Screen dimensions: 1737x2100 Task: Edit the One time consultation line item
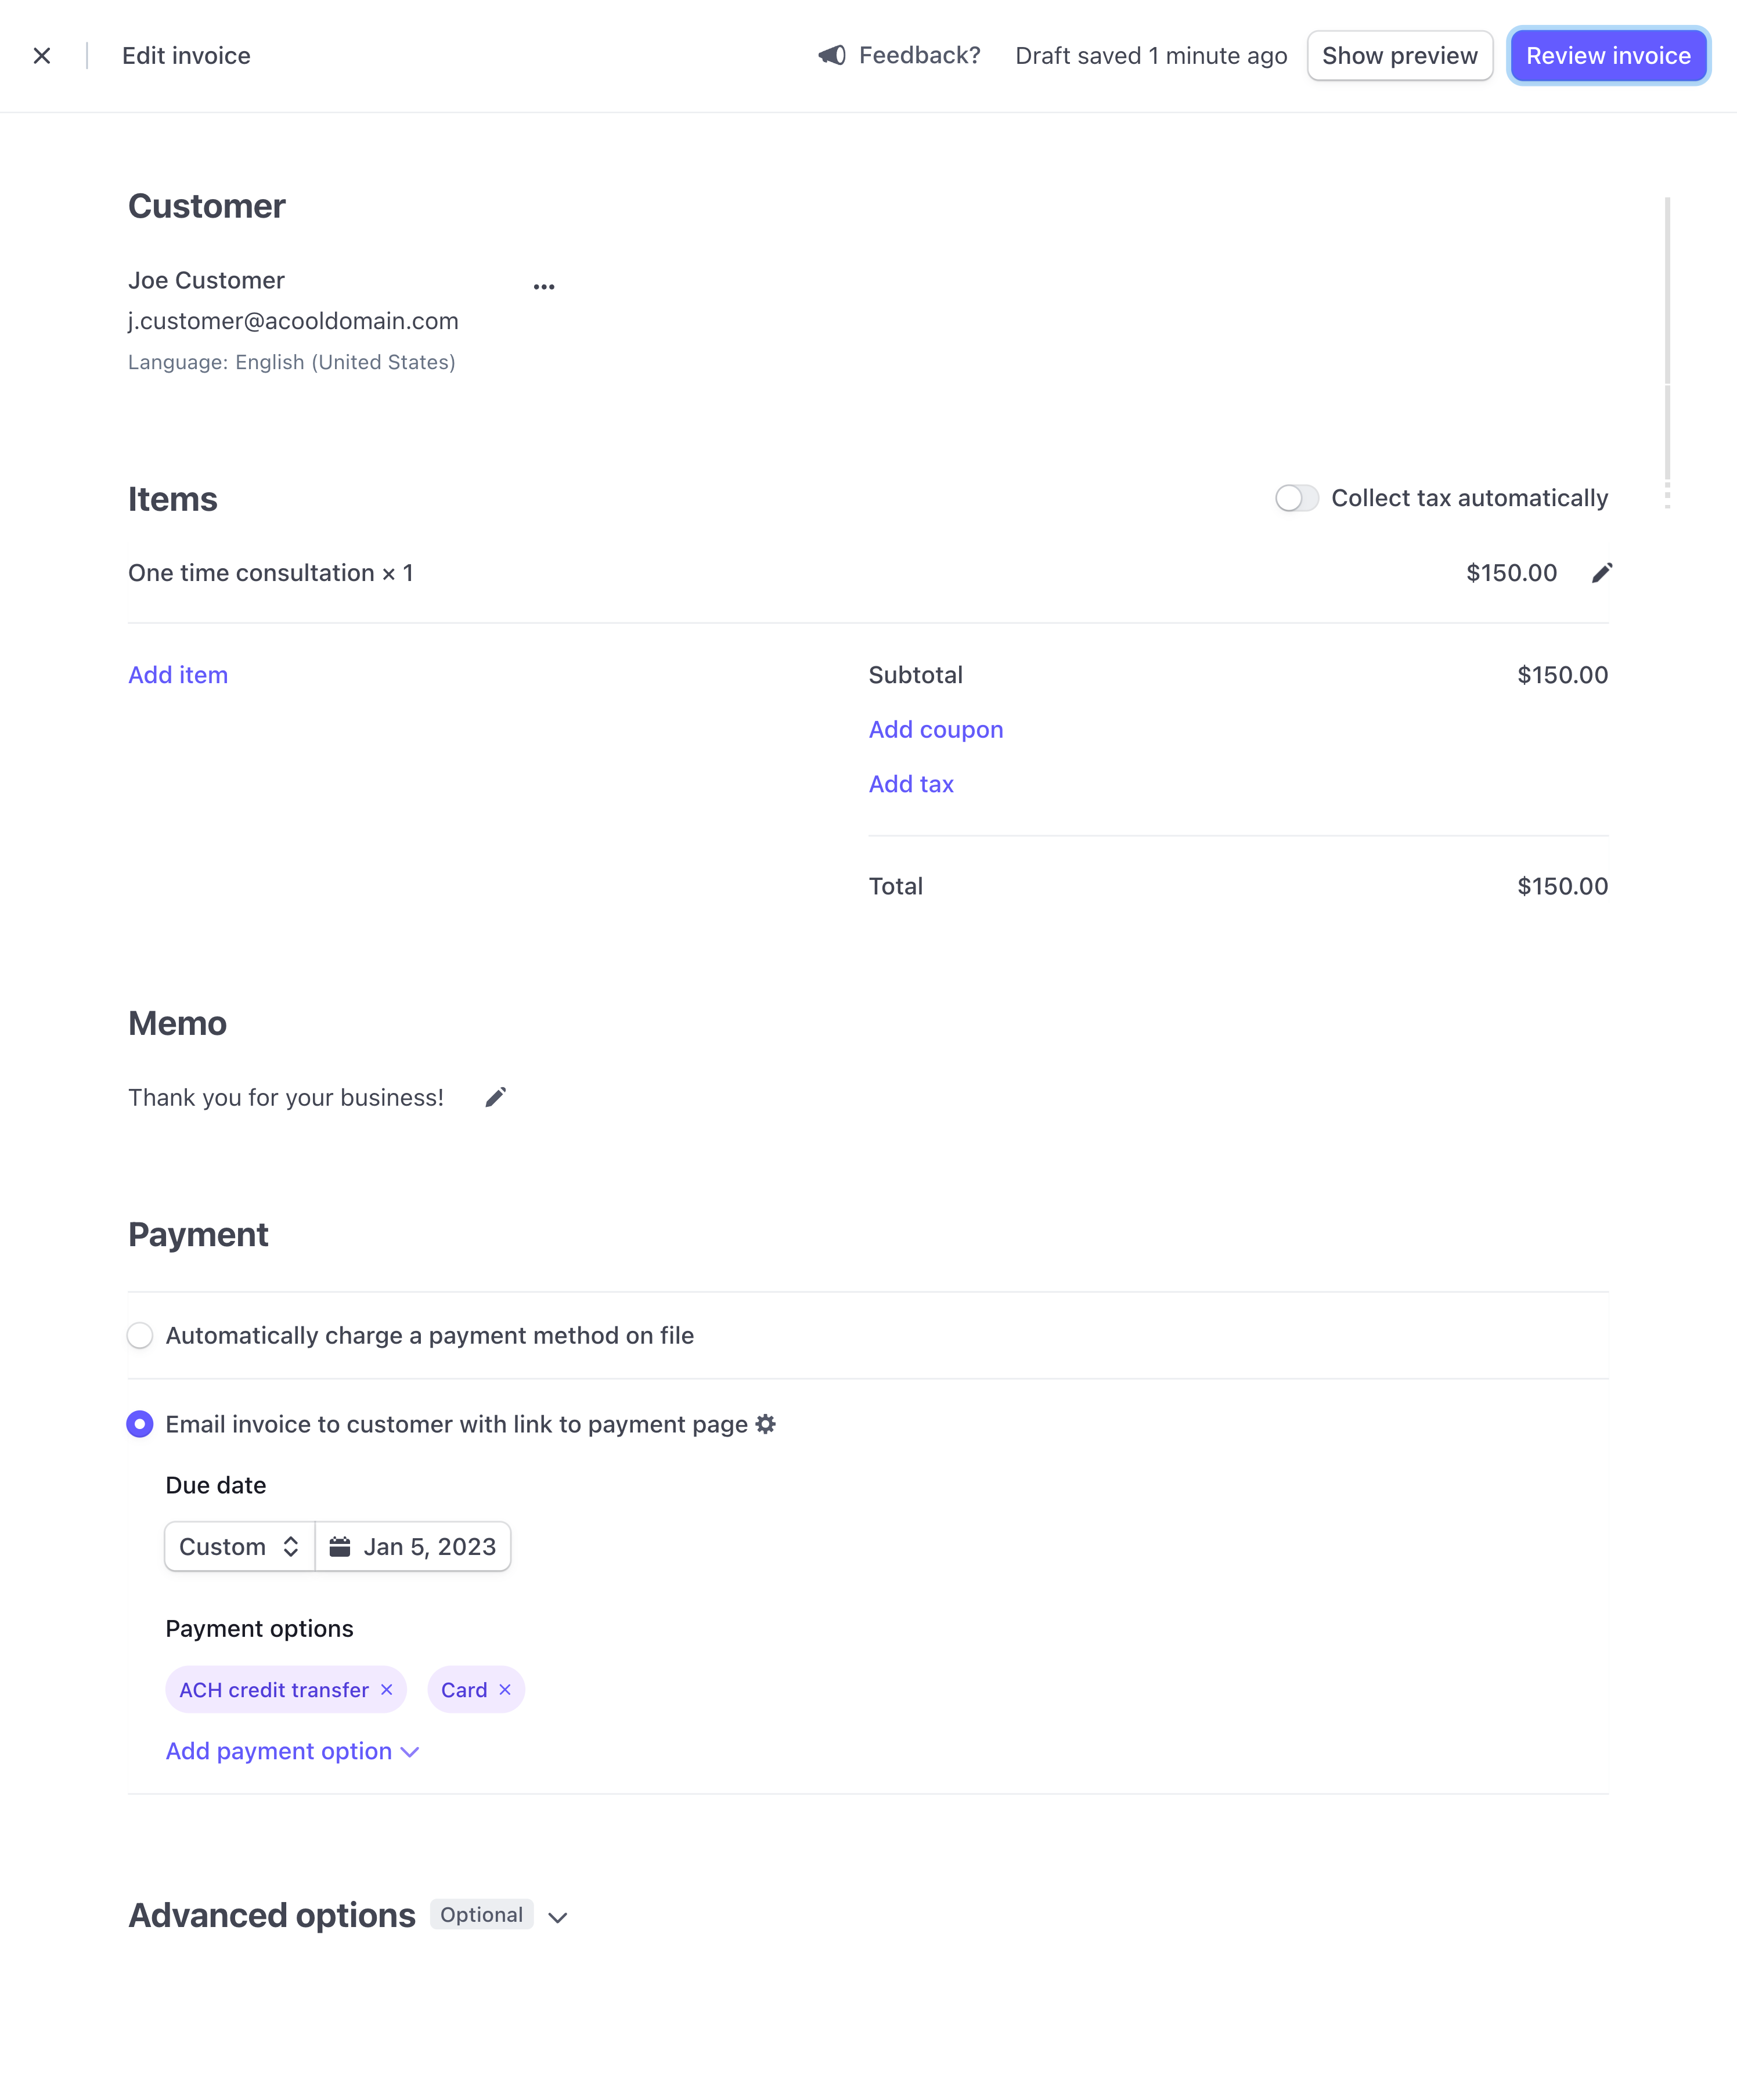pos(1601,573)
